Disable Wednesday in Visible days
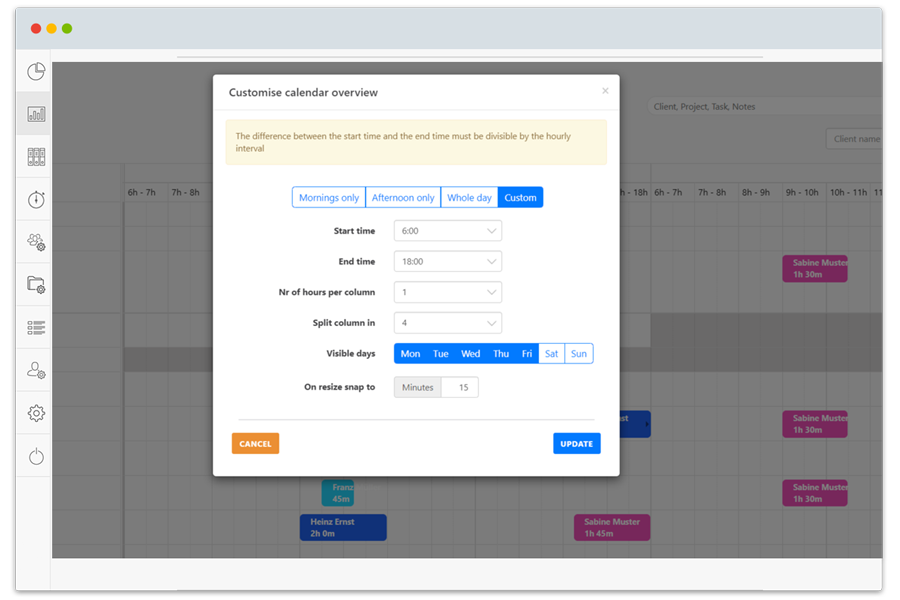The width and height of the screenshot is (900, 600). click(x=470, y=353)
